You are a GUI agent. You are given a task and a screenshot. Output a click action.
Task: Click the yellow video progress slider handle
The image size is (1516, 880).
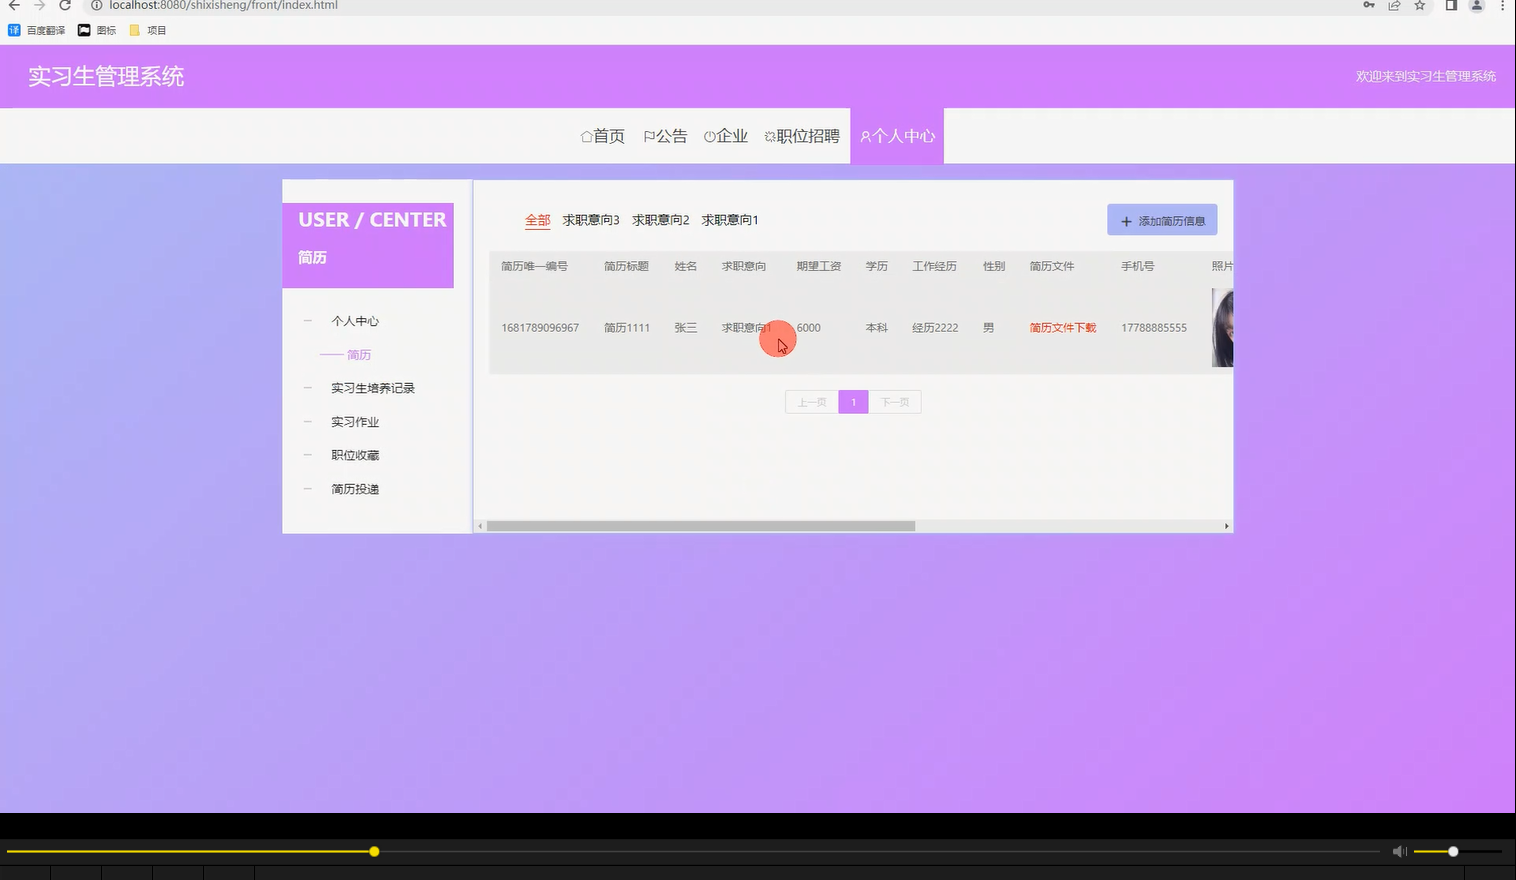(374, 851)
